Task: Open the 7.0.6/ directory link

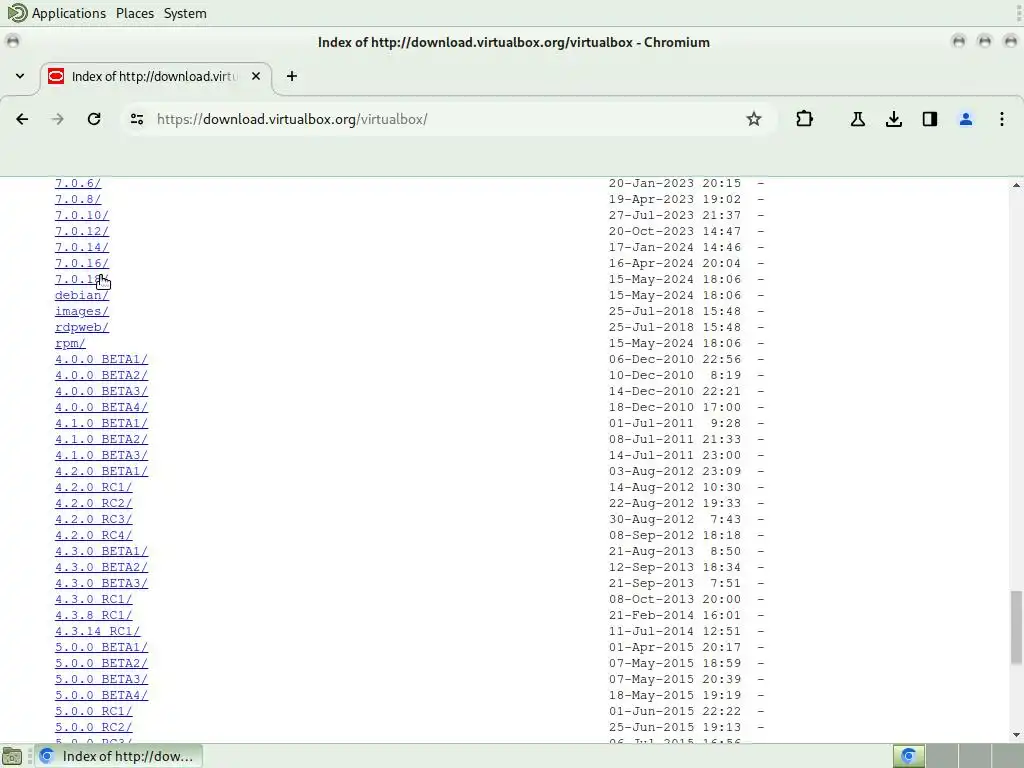Action: (x=78, y=184)
